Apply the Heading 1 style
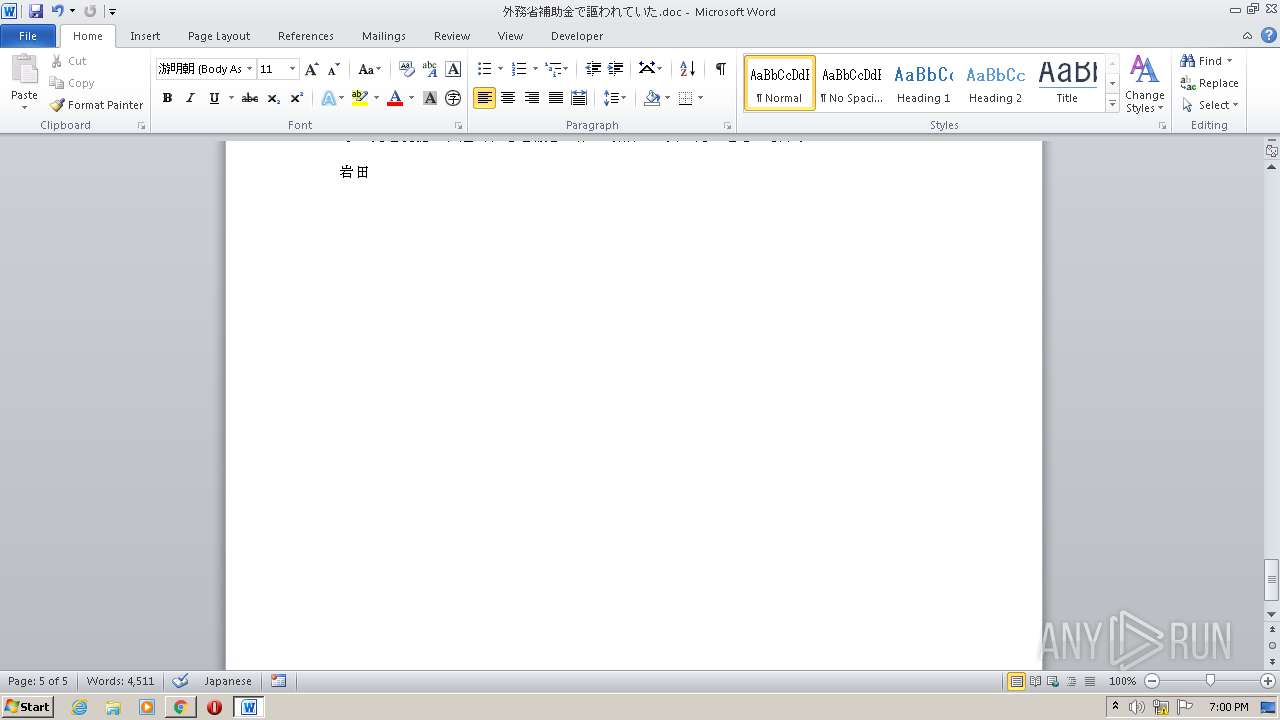Image resolution: width=1280 pixels, height=720 pixels. point(924,83)
